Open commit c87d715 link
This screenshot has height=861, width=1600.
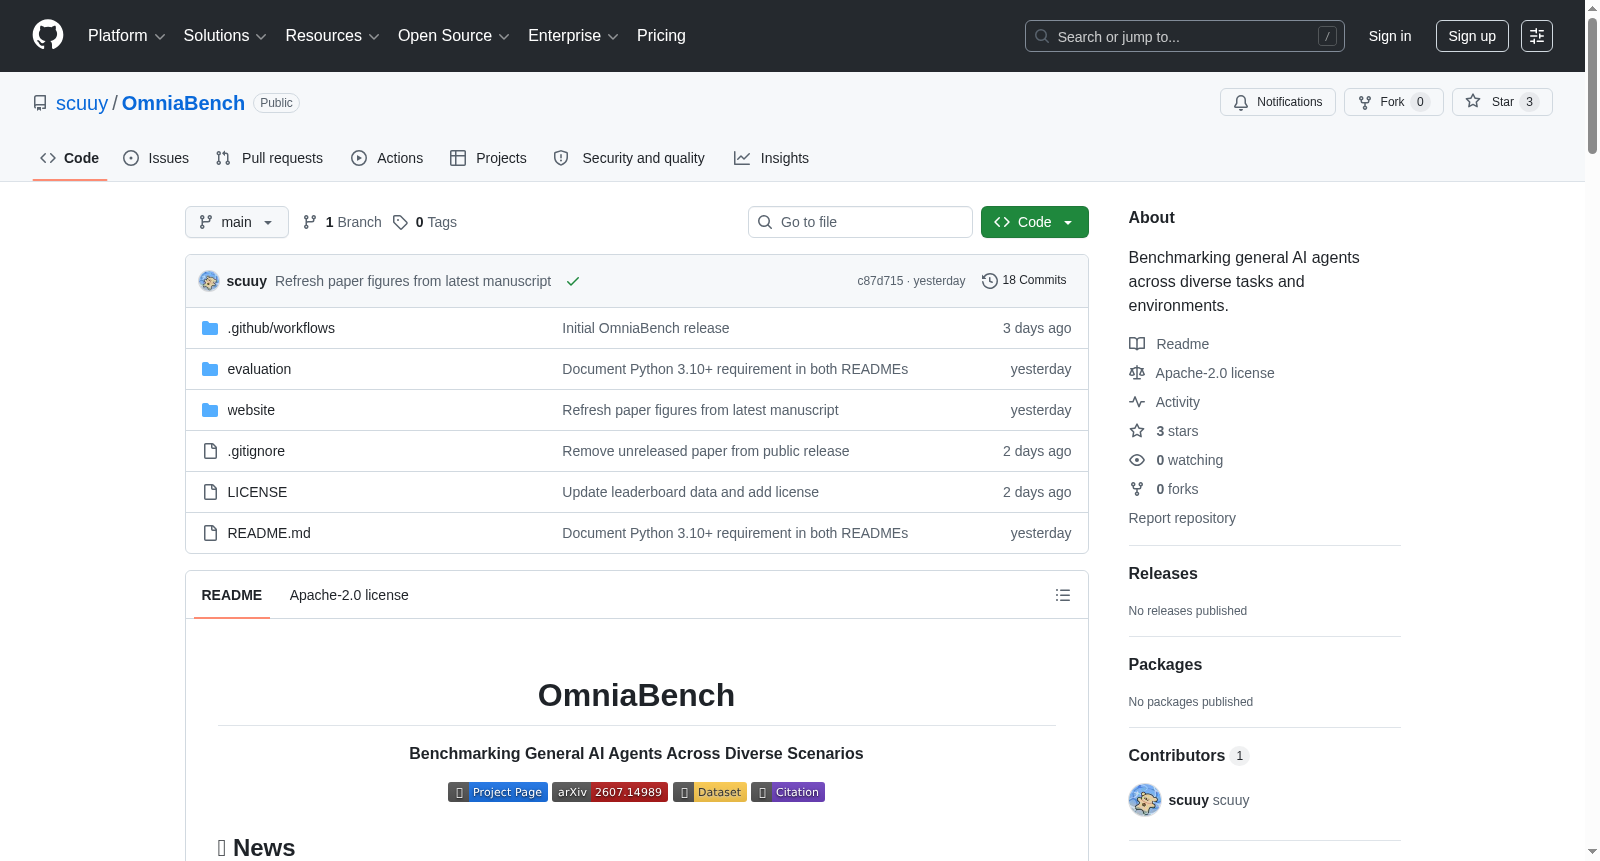880,281
